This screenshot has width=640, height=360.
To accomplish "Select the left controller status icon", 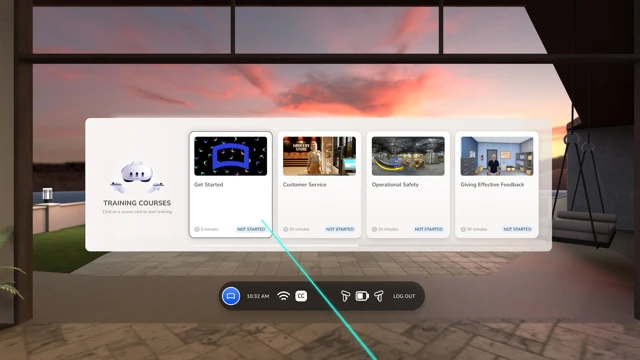I will [x=345, y=296].
